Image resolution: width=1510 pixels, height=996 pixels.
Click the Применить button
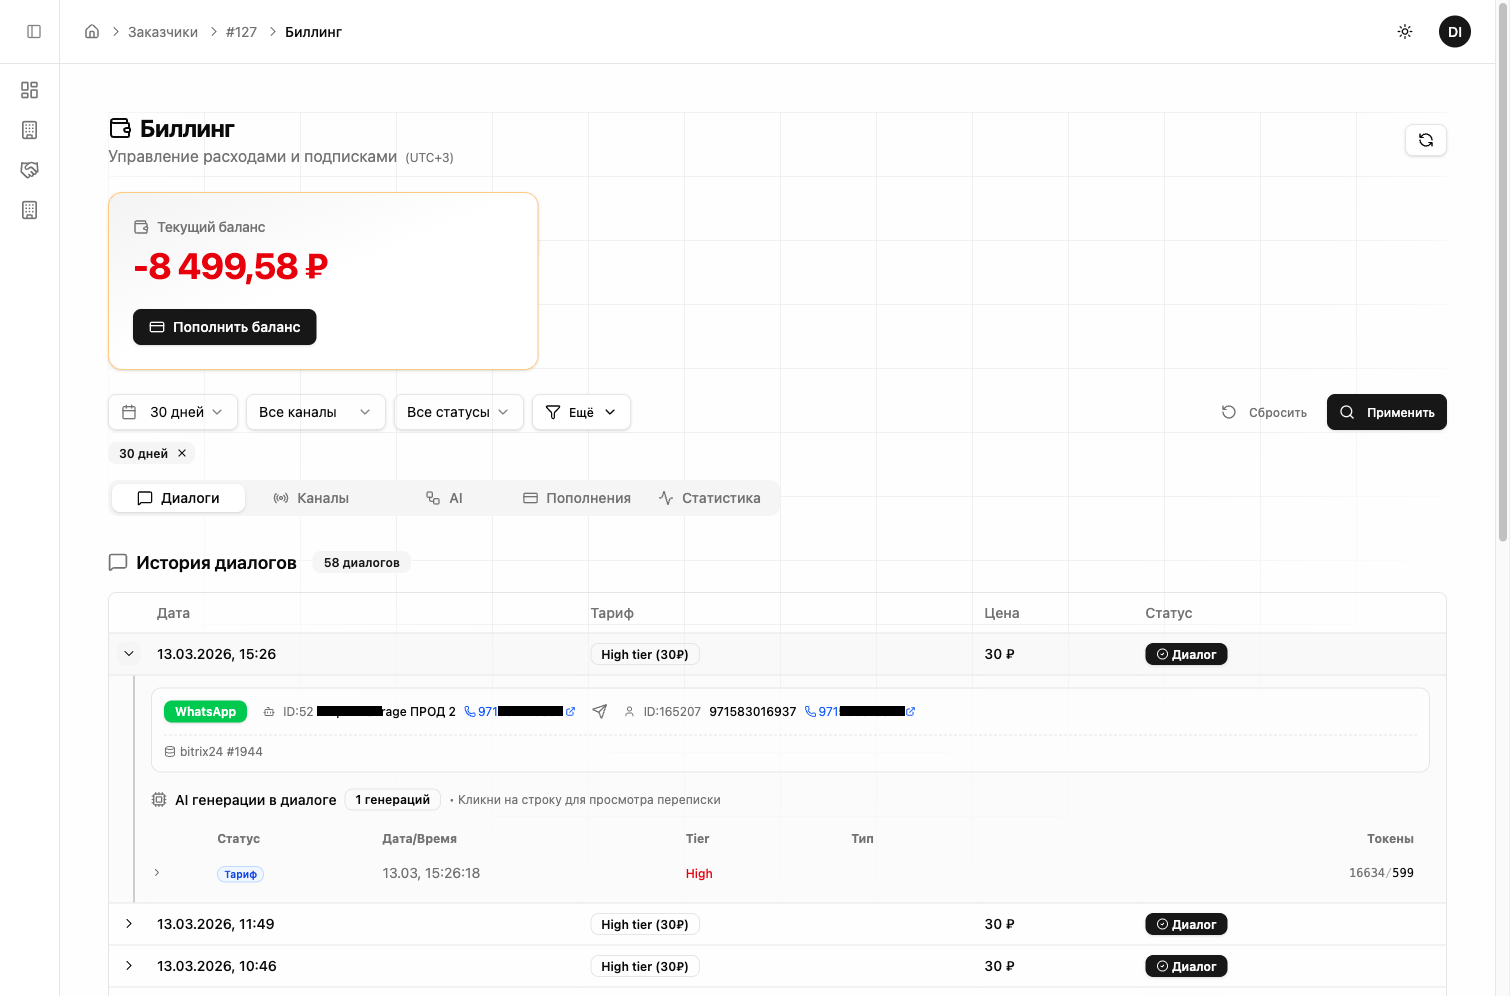point(1386,412)
